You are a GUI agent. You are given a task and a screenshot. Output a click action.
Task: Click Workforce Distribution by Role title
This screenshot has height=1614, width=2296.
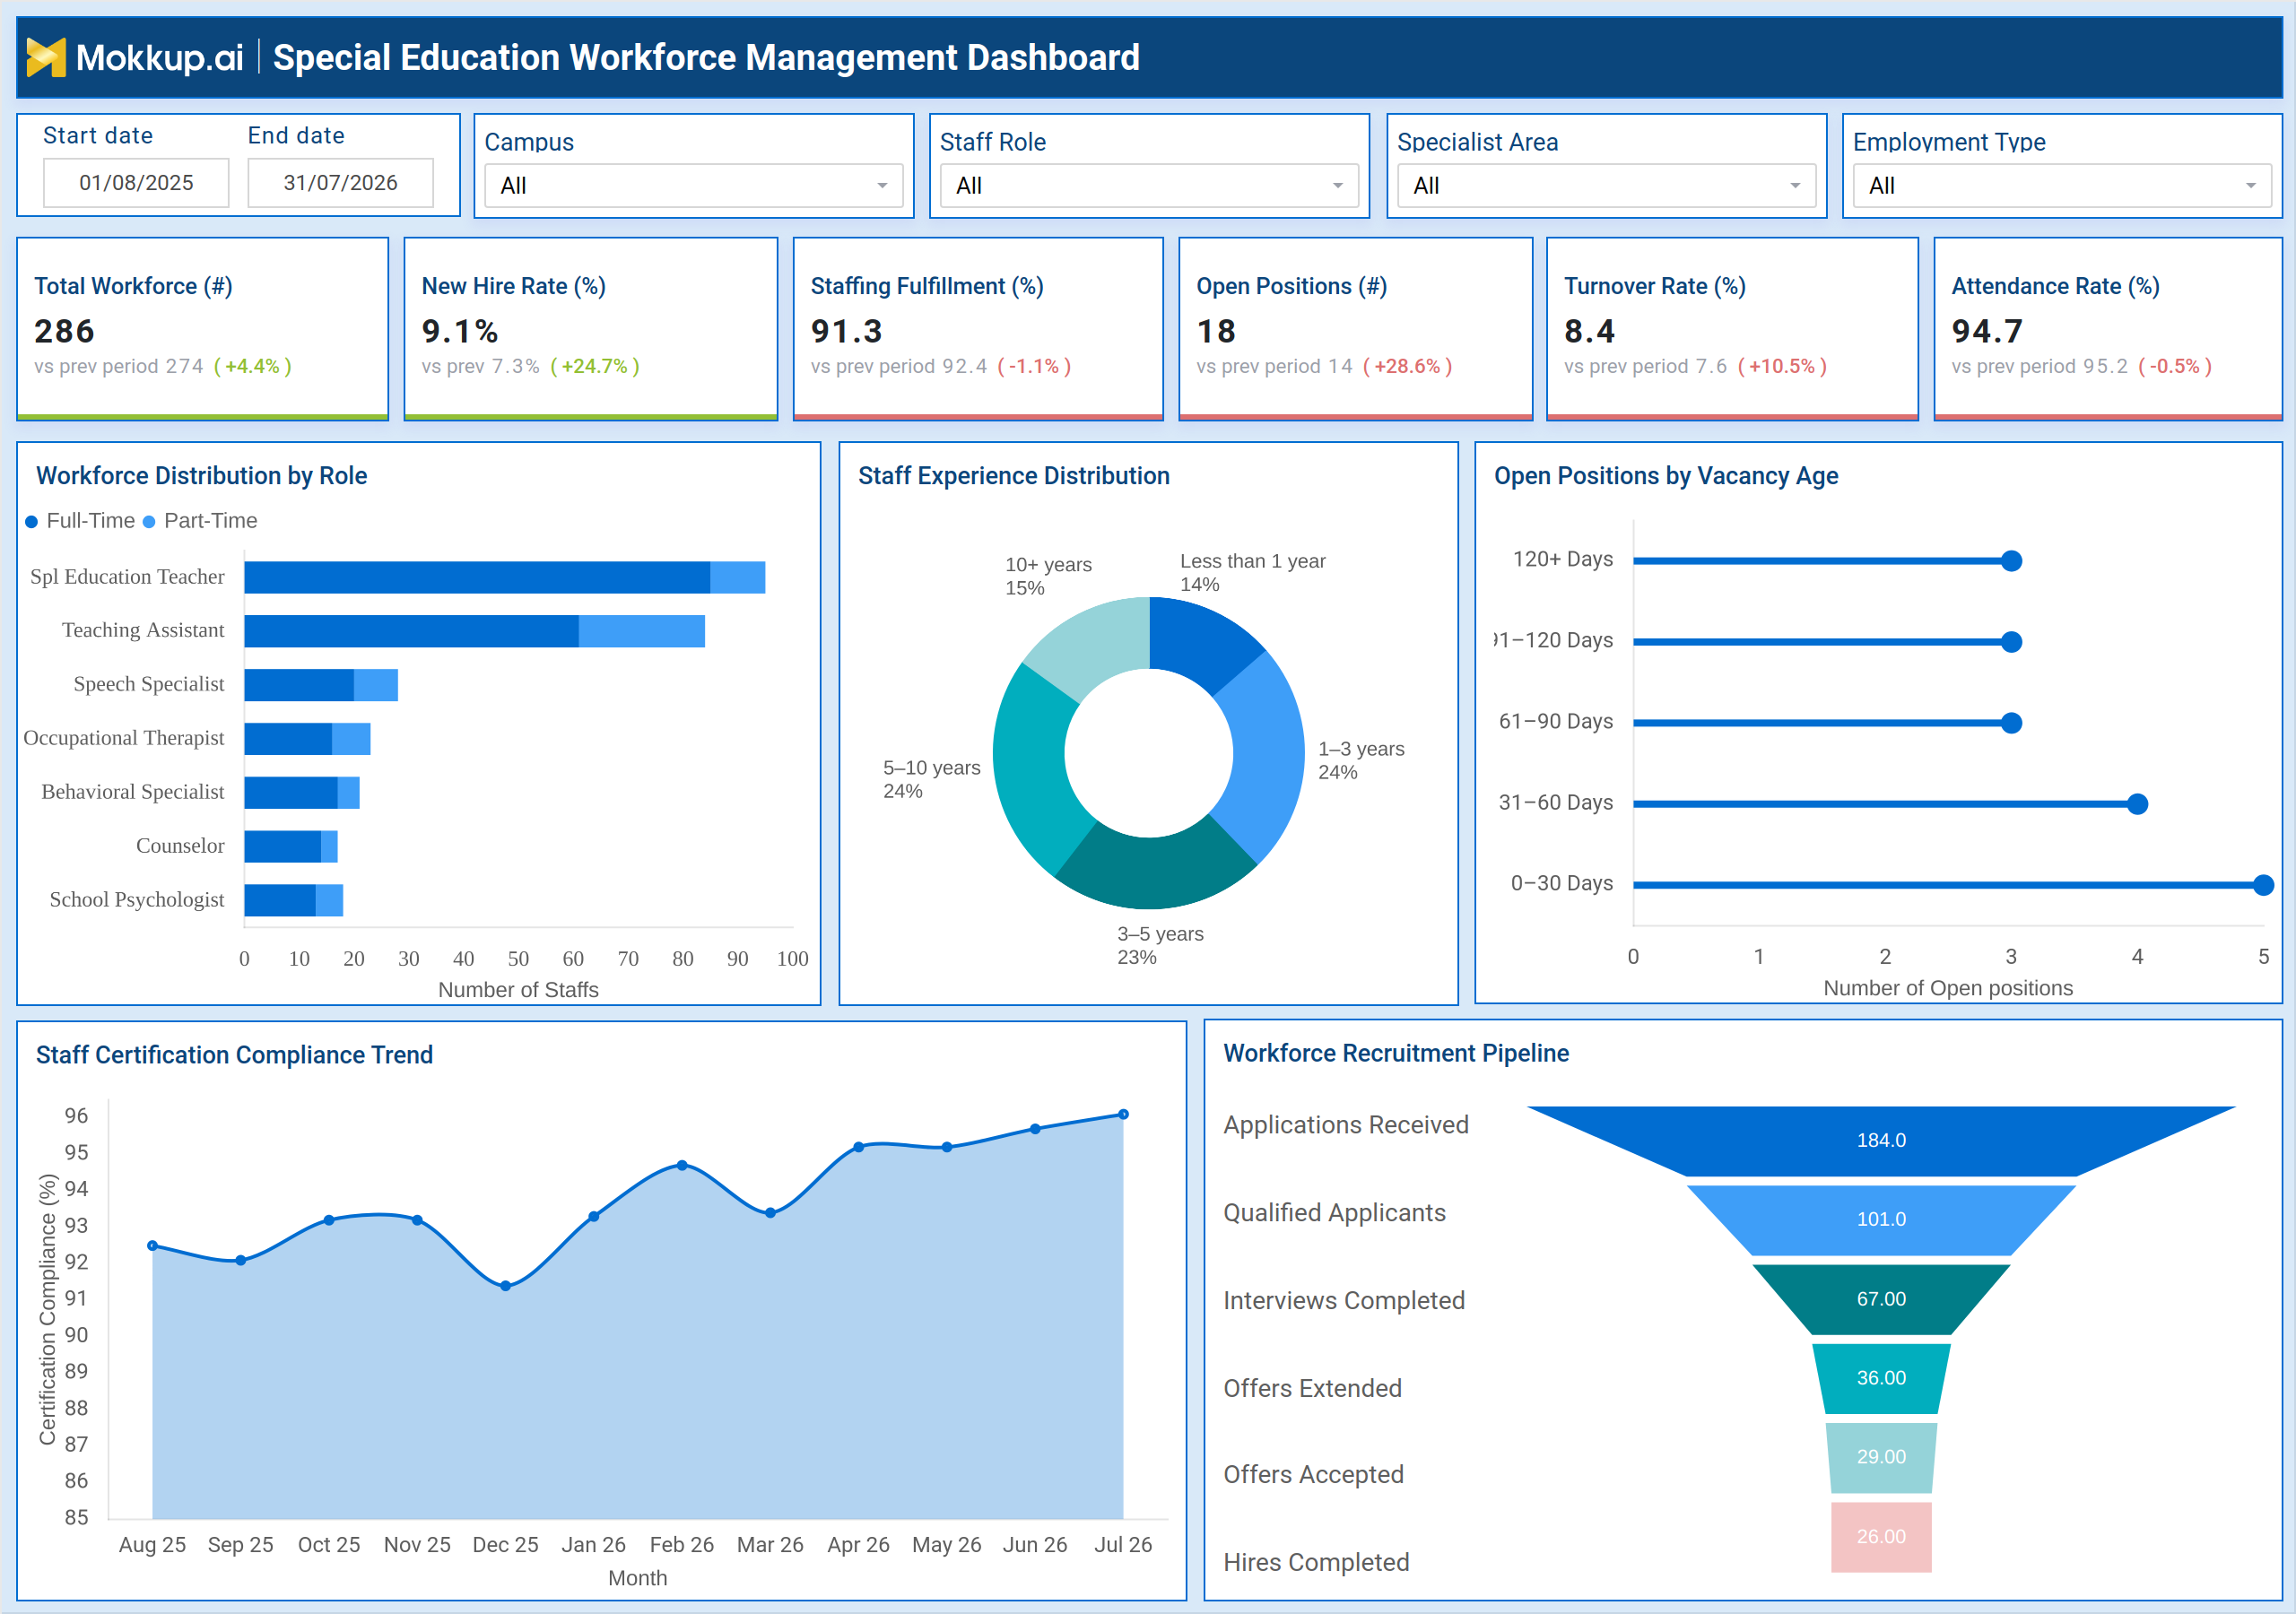click(201, 476)
